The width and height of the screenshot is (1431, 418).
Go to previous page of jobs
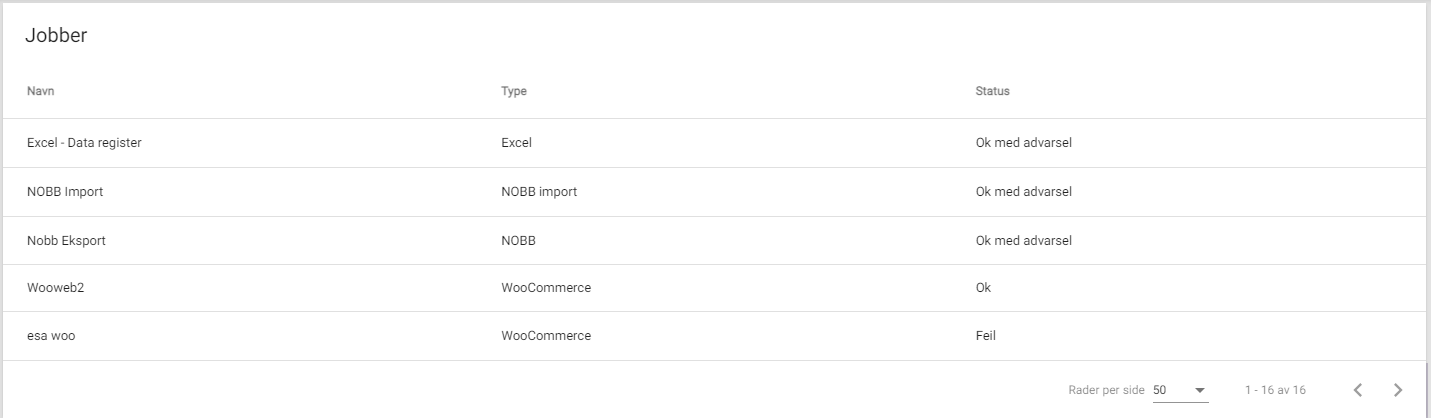pyautogui.click(x=1358, y=390)
